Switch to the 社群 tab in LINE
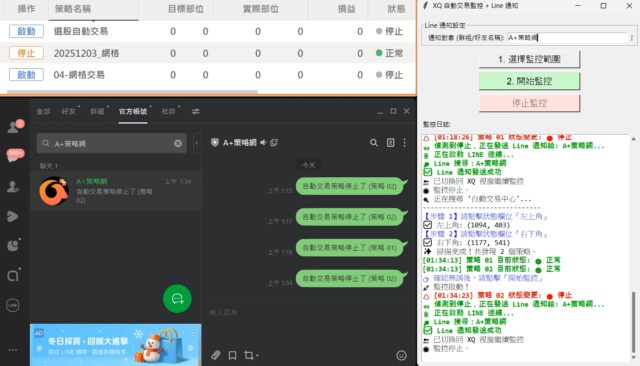 click(169, 111)
